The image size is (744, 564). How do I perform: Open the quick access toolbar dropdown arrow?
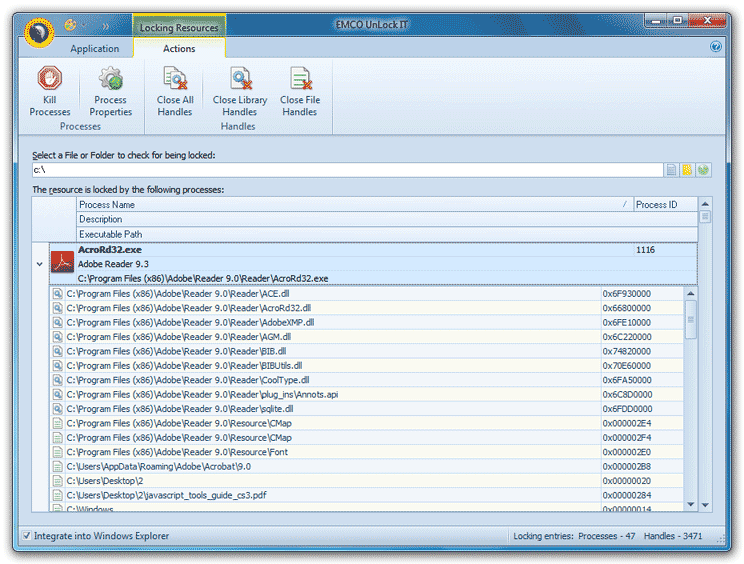84,25
